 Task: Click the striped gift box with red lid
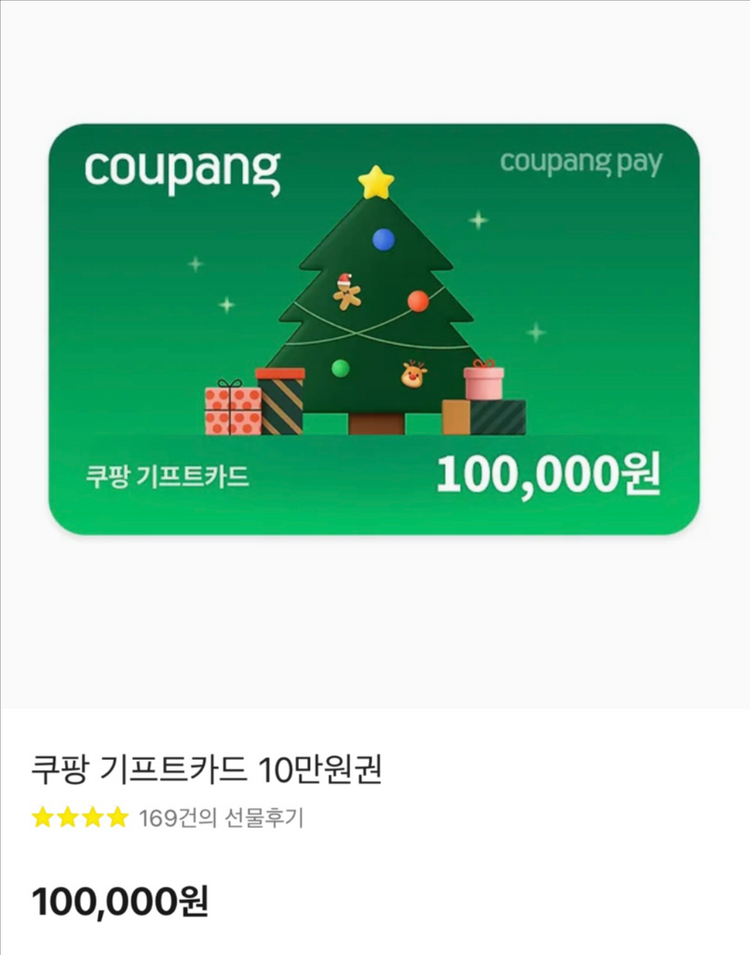[280, 401]
